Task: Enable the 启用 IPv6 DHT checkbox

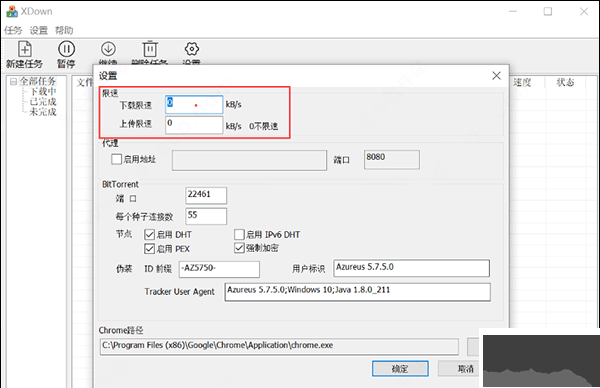Action: click(x=239, y=234)
